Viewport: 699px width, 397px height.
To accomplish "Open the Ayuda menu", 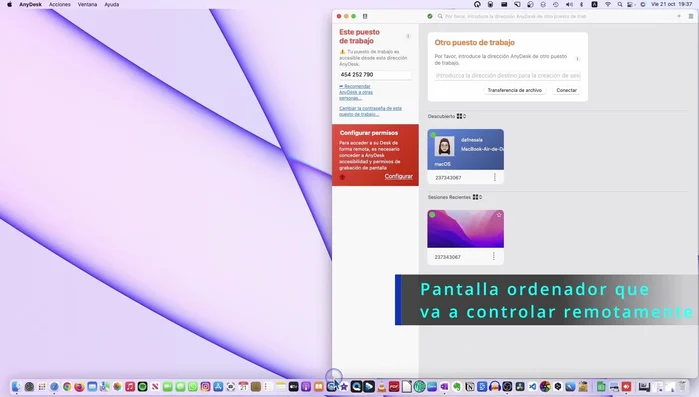I will coord(111,4).
